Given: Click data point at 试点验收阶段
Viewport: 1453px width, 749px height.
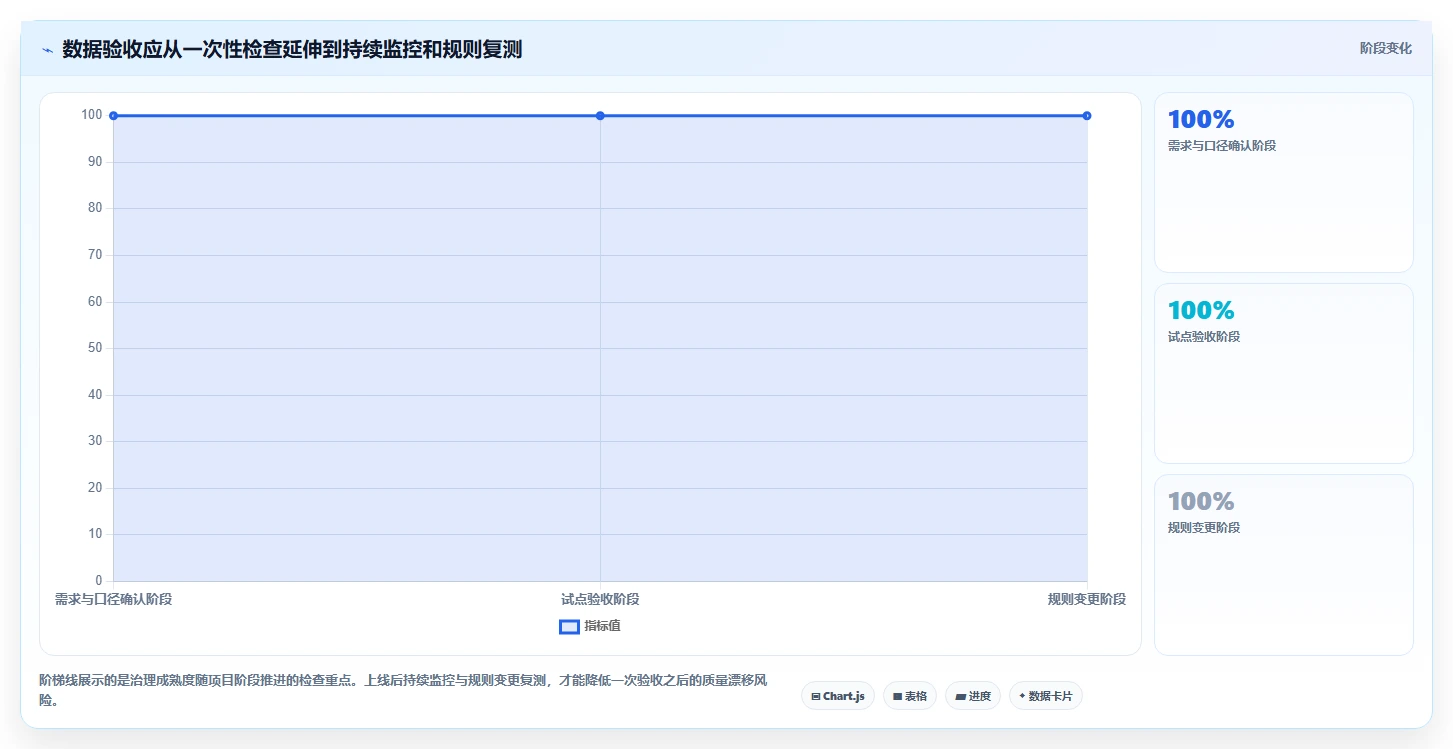Looking at the screenshot, I should point(600,116).
